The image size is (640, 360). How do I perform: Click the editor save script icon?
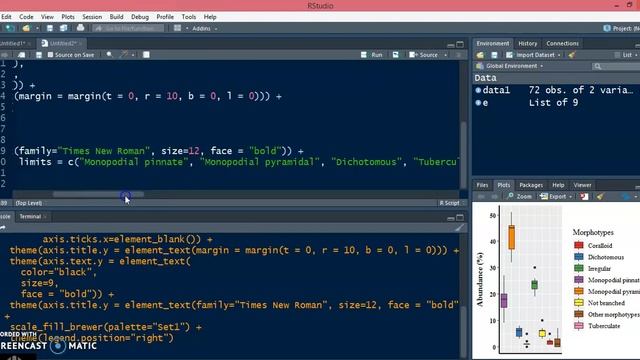[39, 55]
